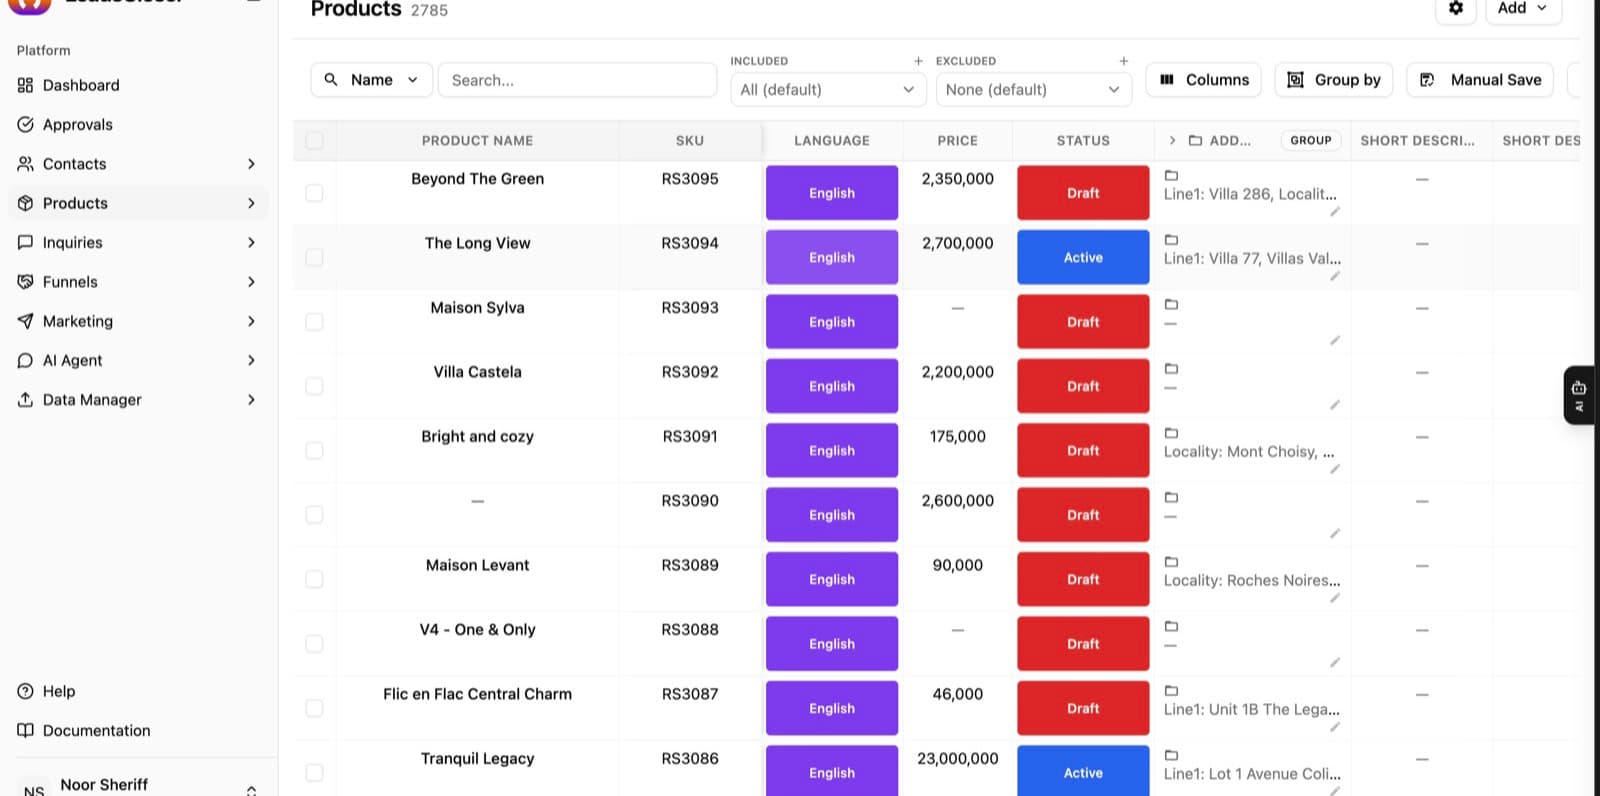Click edit pencil for Beyond The Green address

(x=1334, y=212)
